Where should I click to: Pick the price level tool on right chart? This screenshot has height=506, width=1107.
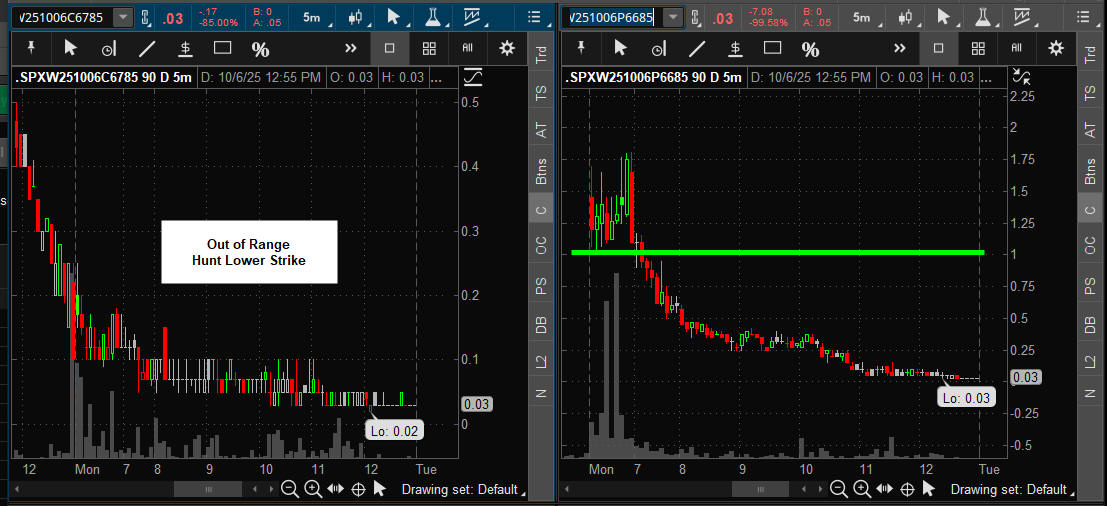[x=735, y=48]
